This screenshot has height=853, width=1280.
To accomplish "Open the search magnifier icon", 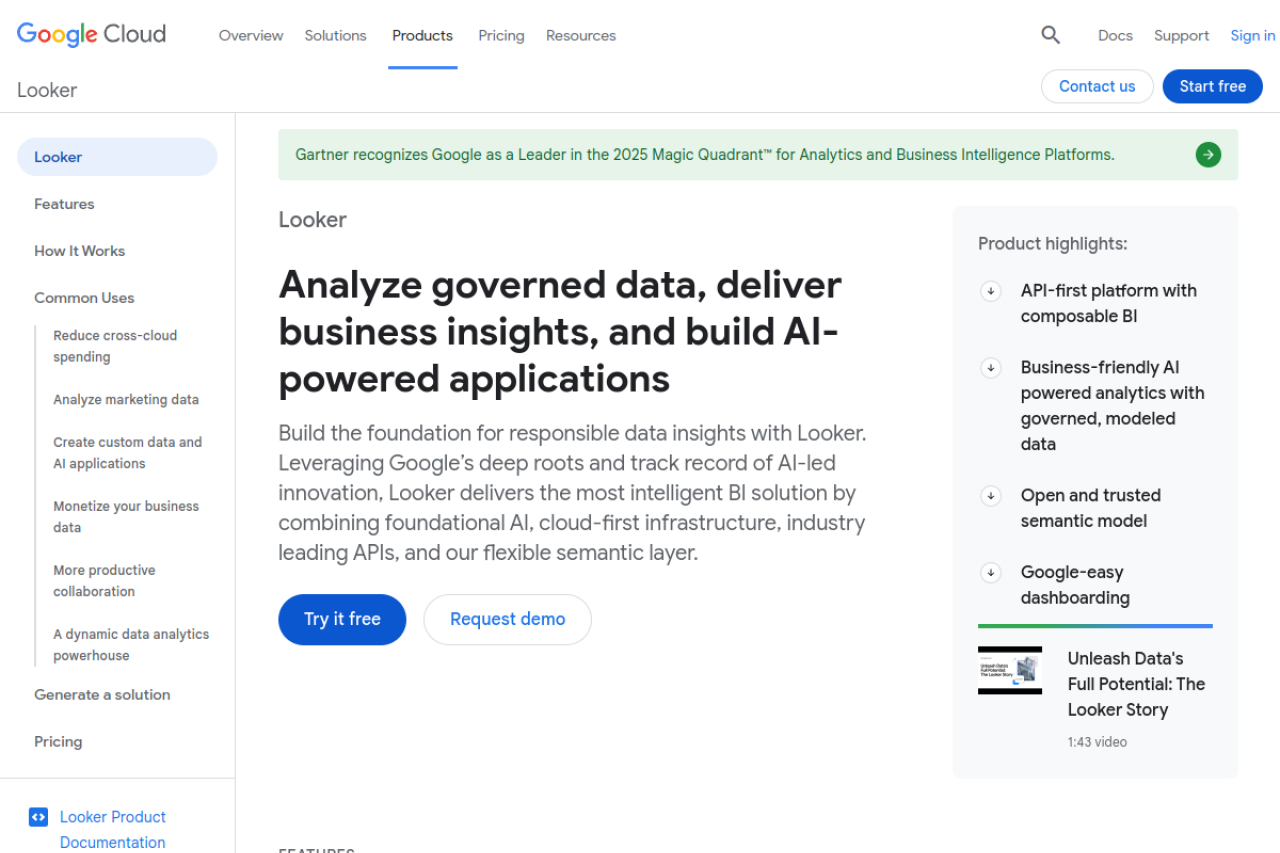I will coord(1050,35).
